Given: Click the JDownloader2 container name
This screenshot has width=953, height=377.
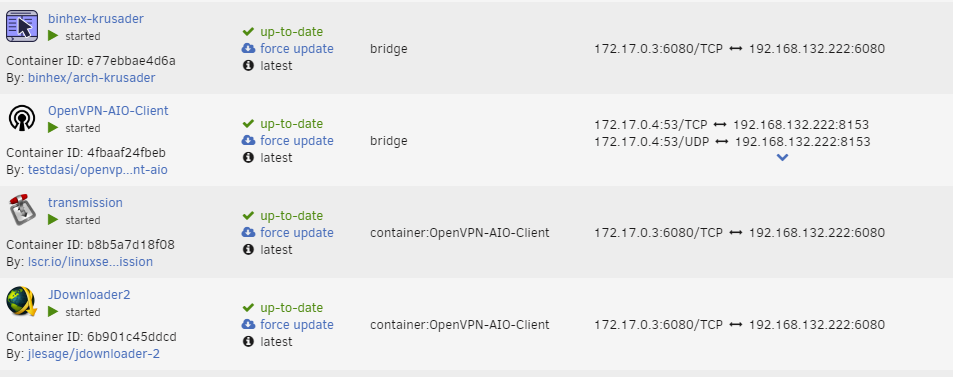Looking at the screenshot, I should click(89, 295).
